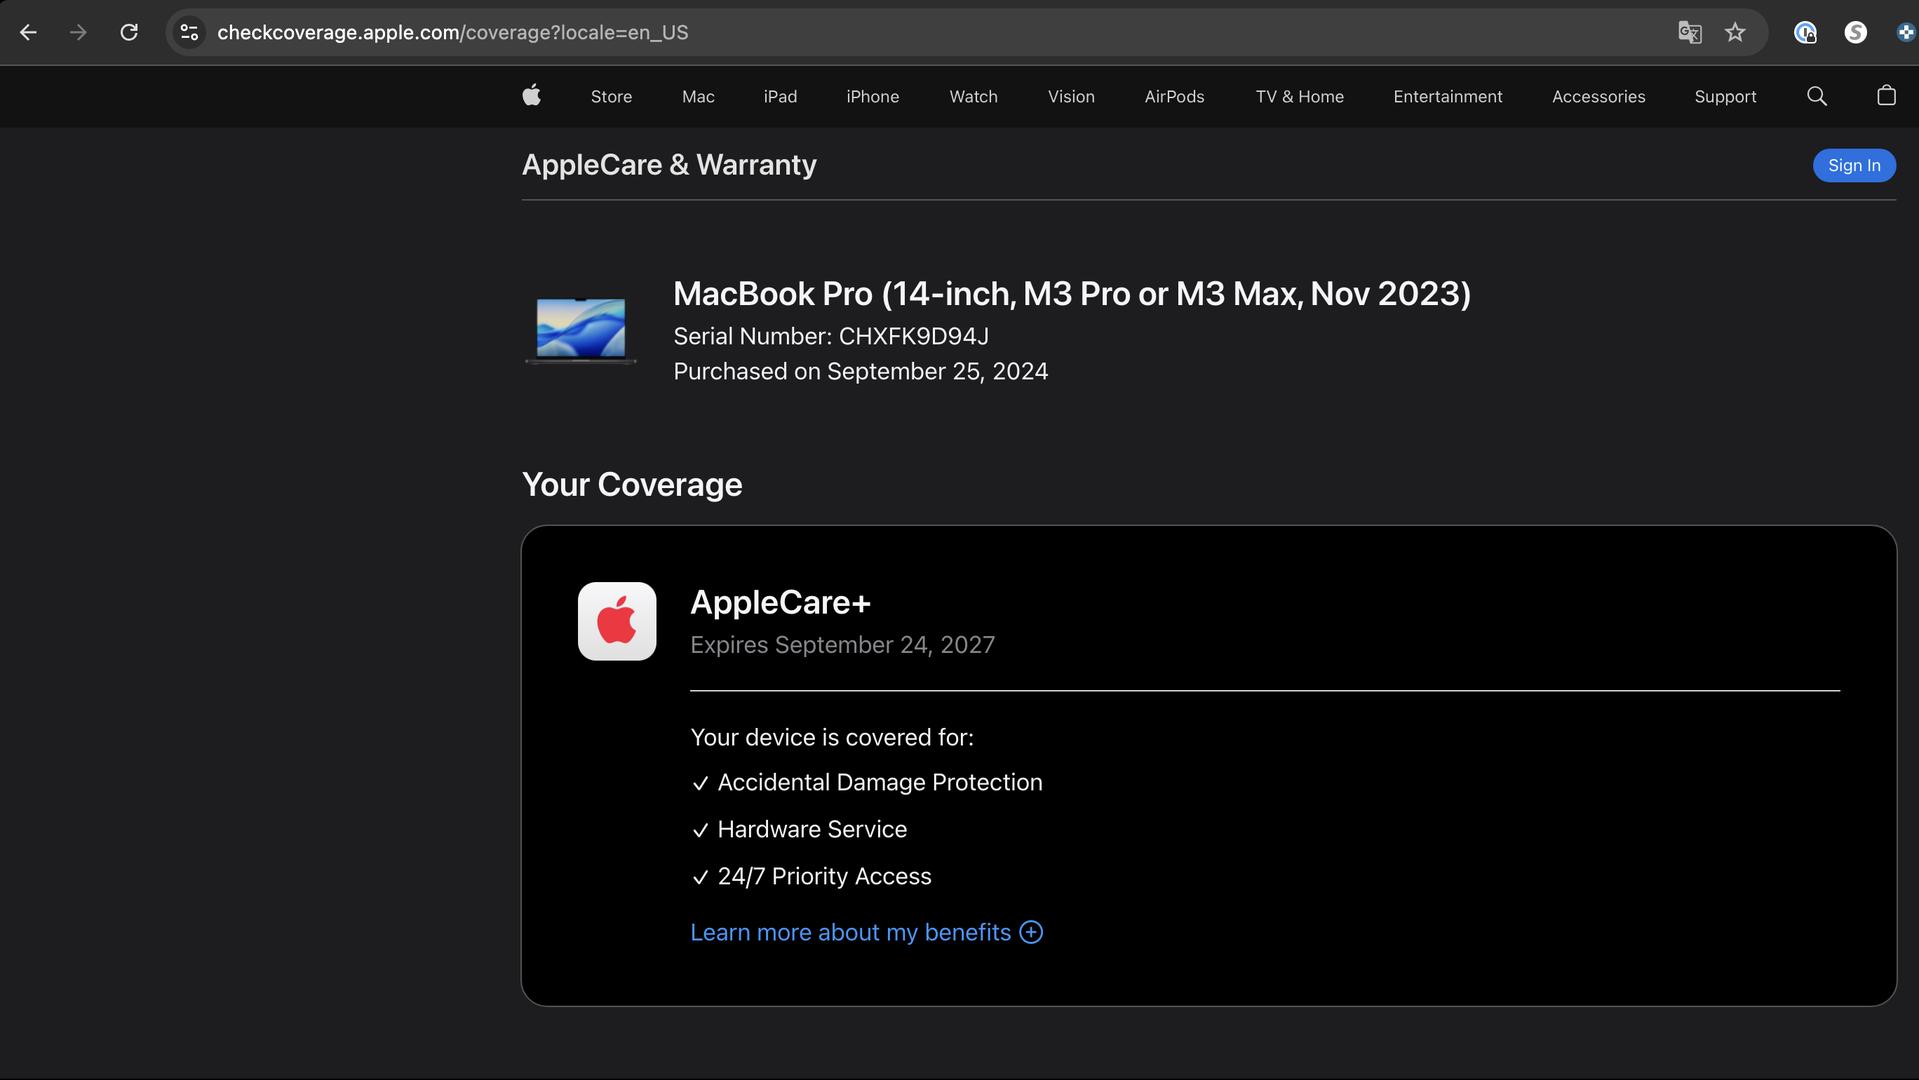This screenshot has height=1080, width=1919.
Task: Open the search magnifier icon
Action: click(1817, 96)
